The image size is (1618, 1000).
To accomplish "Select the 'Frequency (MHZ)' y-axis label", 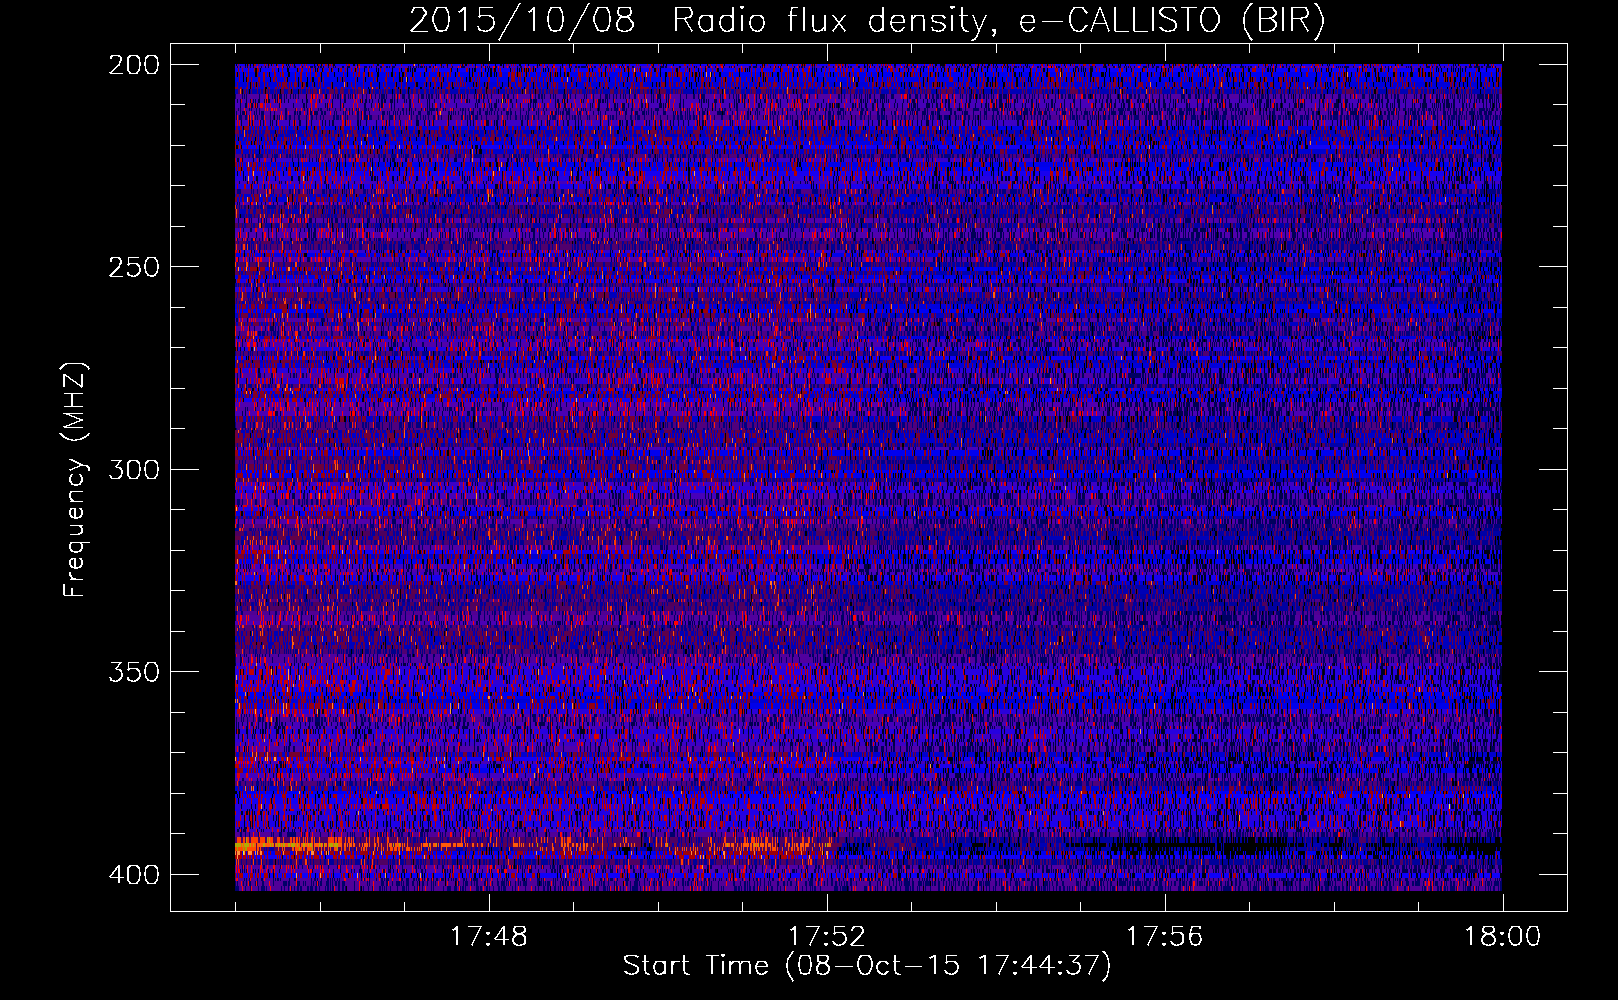I will point(75,480).
